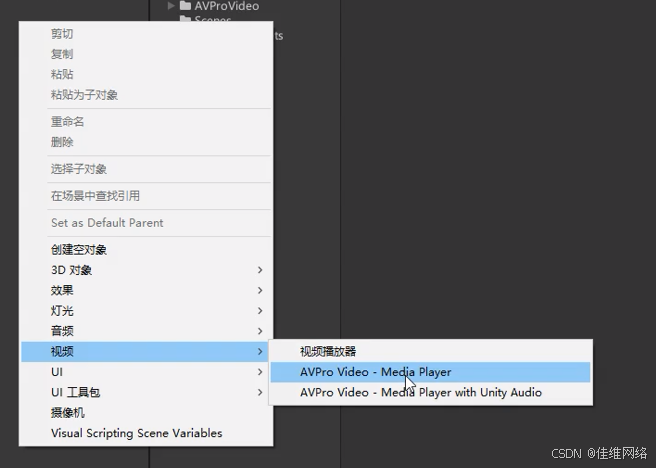
Task: Click the 删除 menu entry
Action: pyautogui.click(x=146, y=142)
